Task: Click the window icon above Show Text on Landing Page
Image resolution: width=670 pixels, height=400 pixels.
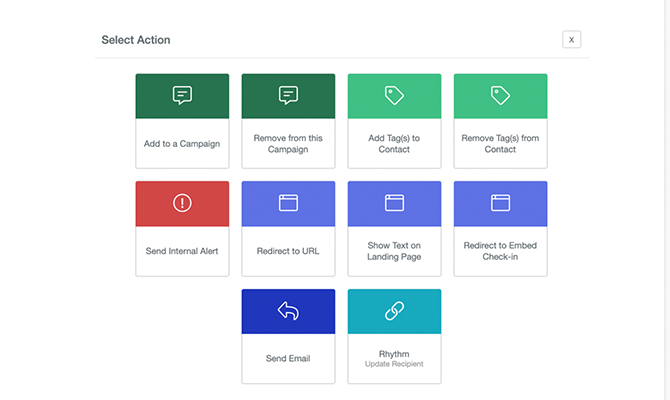Action: 394,203
